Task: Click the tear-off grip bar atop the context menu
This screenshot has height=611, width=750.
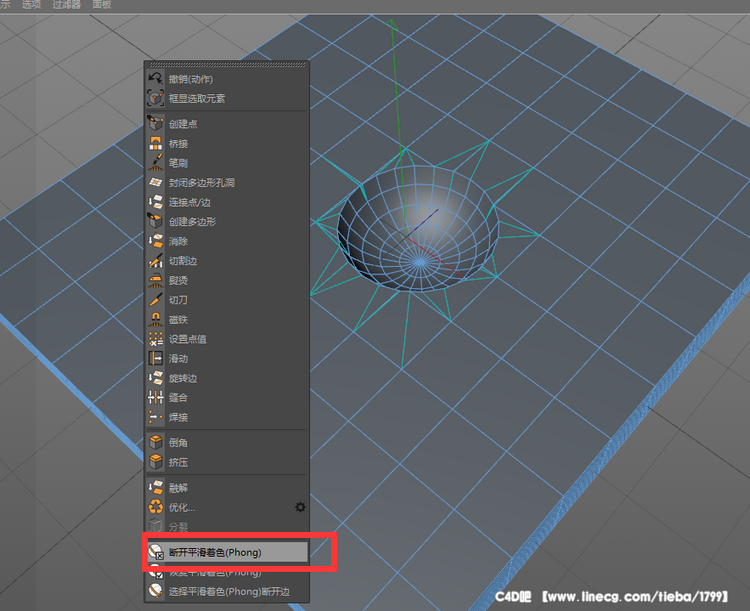Action: click(x=226, y=65)
